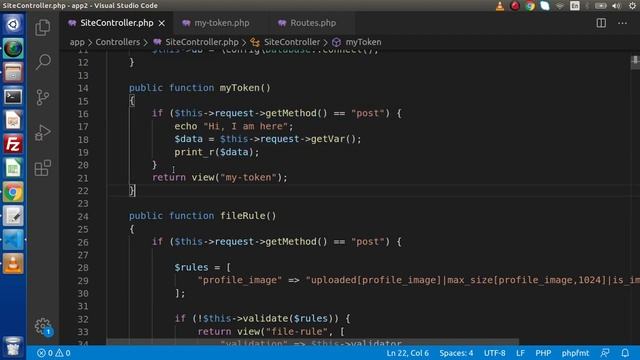This screenshot has height=360, width=640.
Task: Click the "Hi, I am here" string
Action: tap(245, 126)
